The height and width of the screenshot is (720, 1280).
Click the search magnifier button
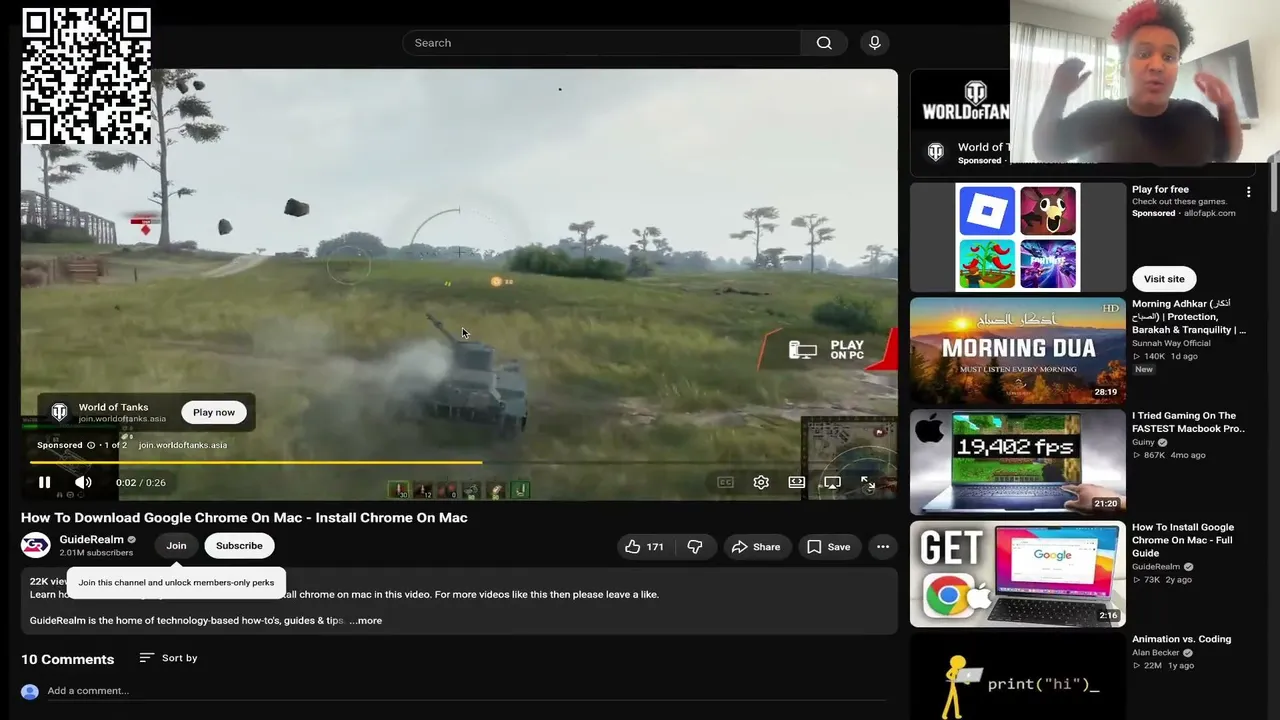824,43
